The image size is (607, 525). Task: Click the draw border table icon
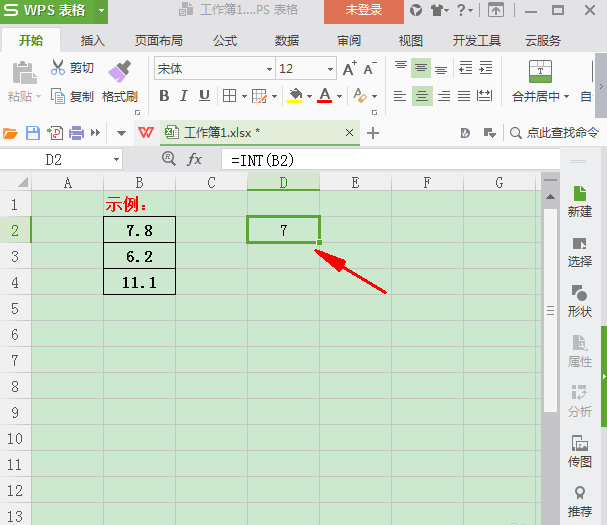click(x=259, y=96)
